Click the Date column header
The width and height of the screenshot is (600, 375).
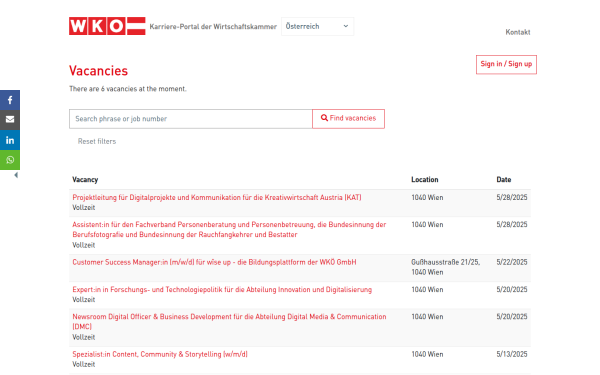(x=504, y=179)
